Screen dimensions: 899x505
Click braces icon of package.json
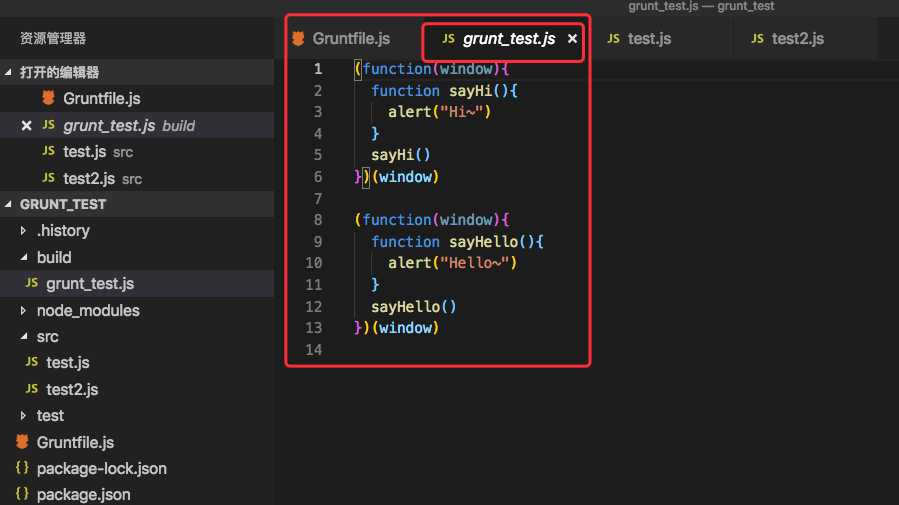pyautogui.click(x=22, y=494)
